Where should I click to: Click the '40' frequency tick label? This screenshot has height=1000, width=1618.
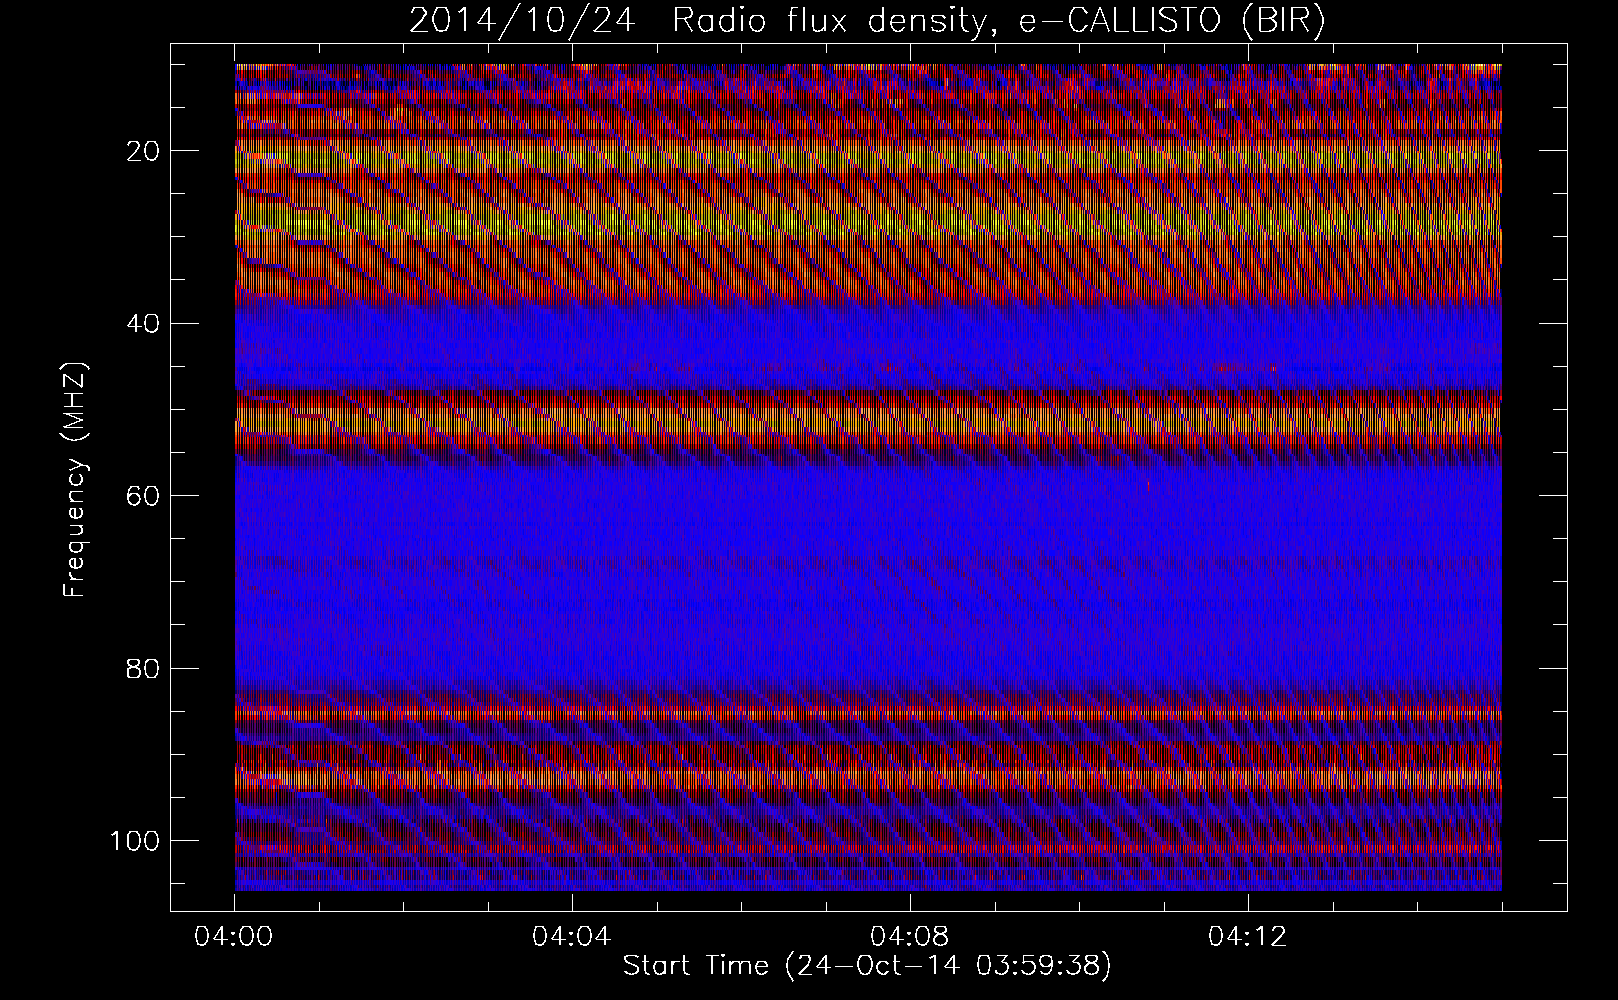(142, 323)
